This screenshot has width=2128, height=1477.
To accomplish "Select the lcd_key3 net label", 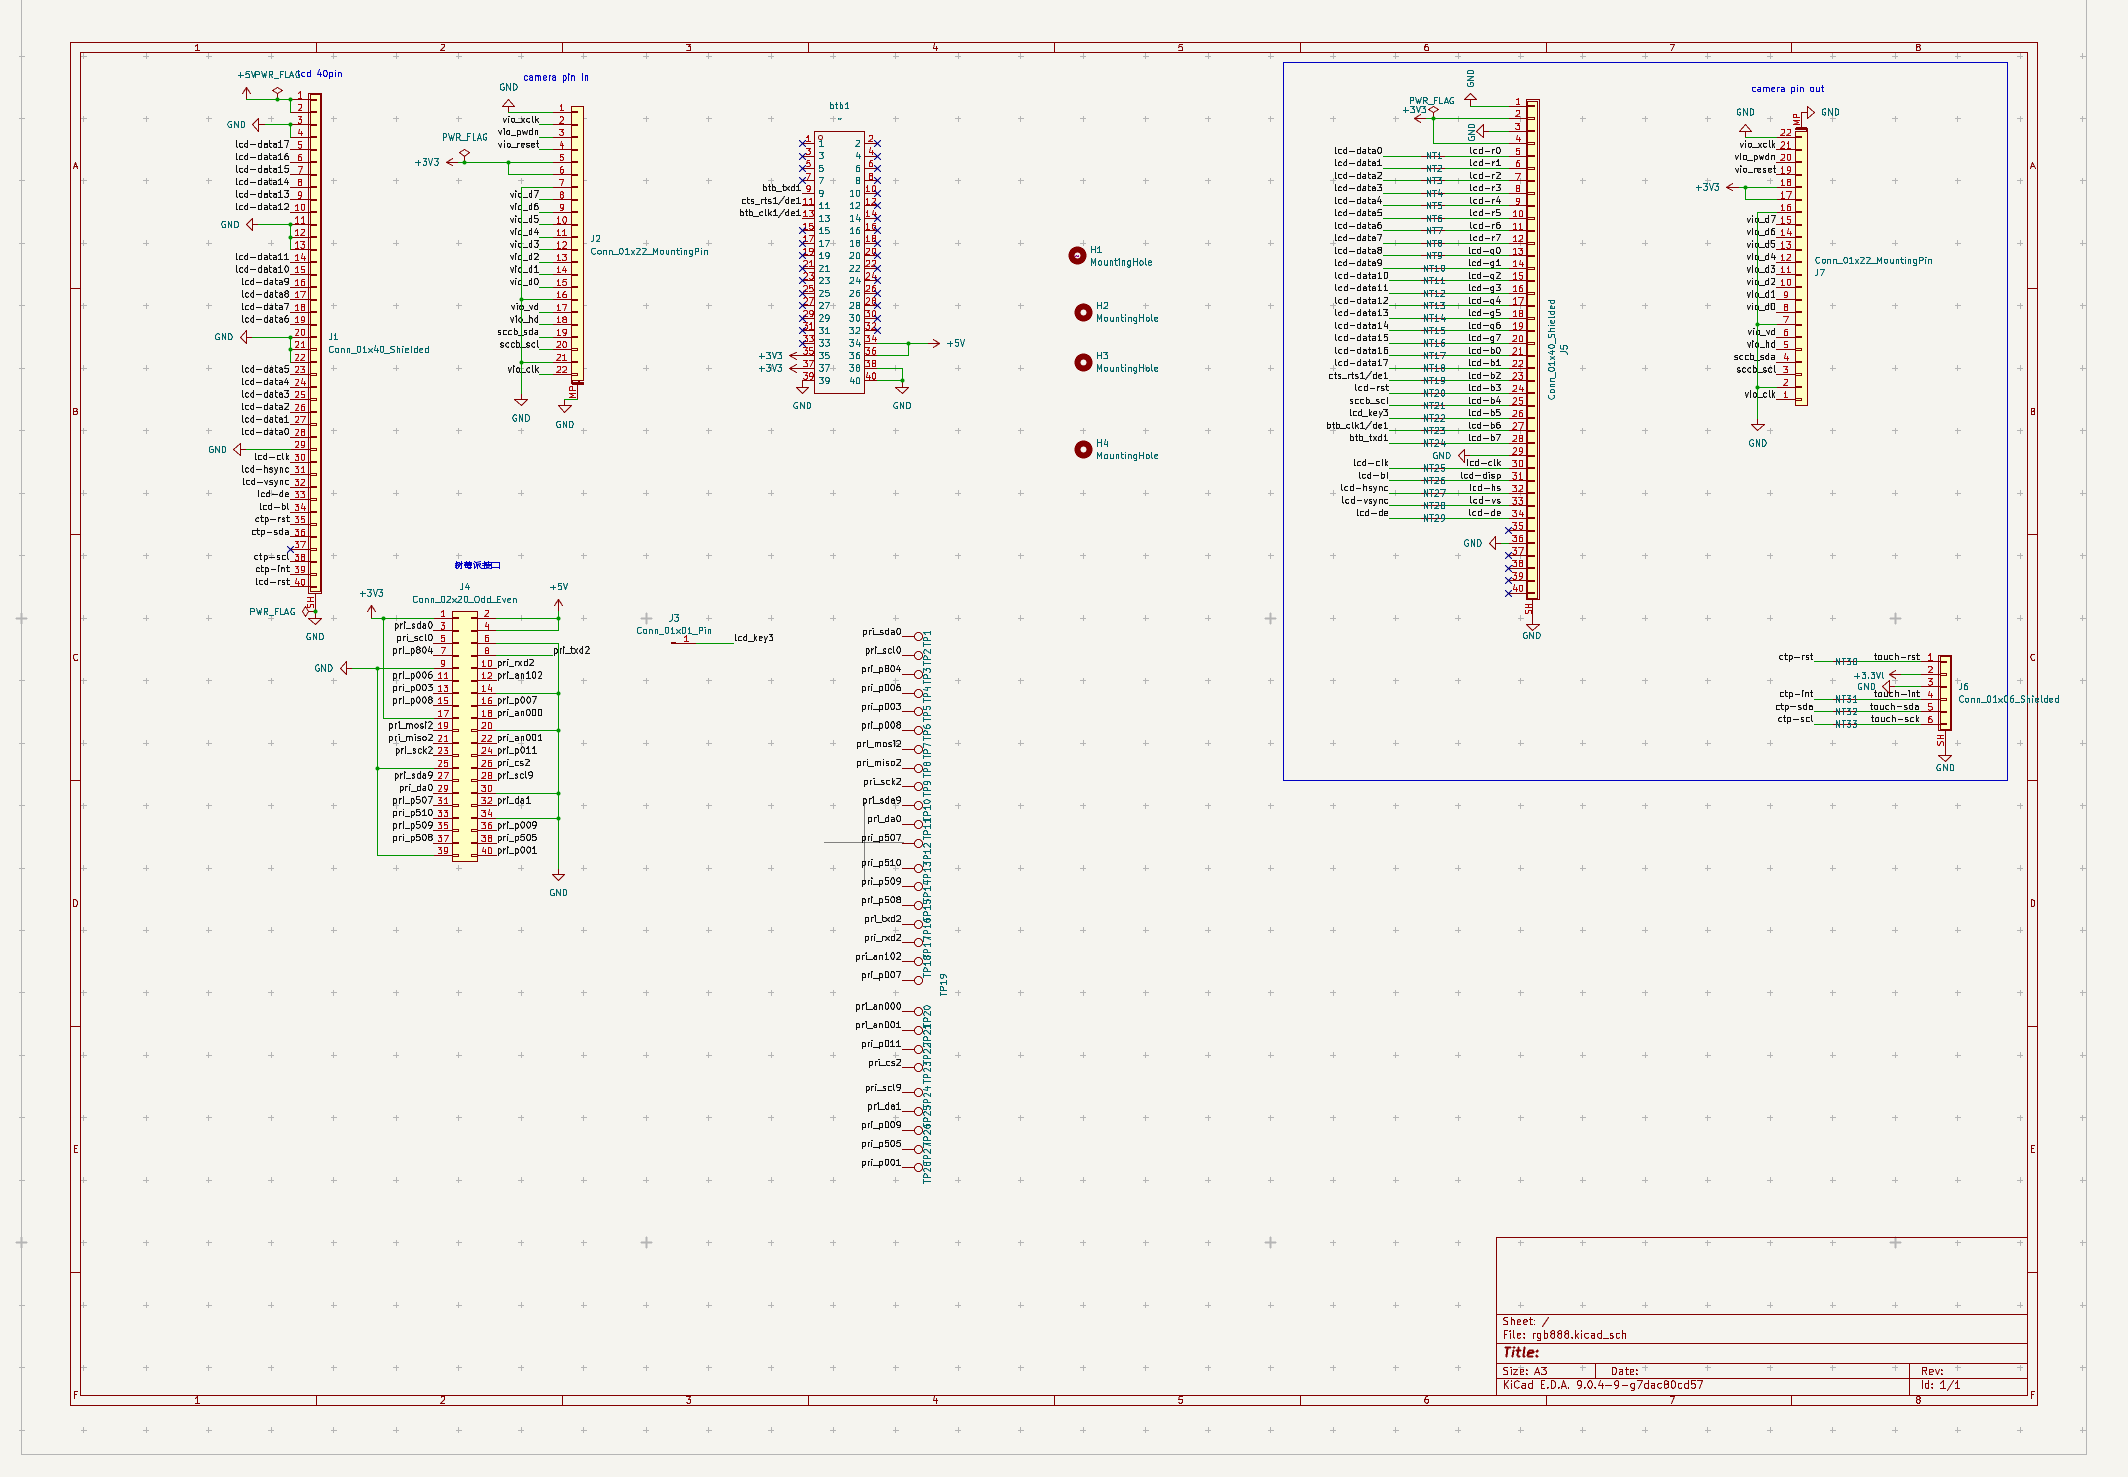I will 753,638.
